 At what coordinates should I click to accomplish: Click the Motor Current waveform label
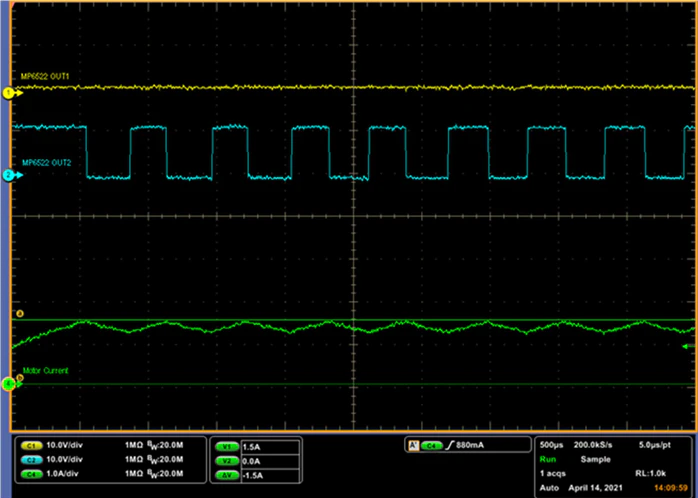[x=47, y=371]
